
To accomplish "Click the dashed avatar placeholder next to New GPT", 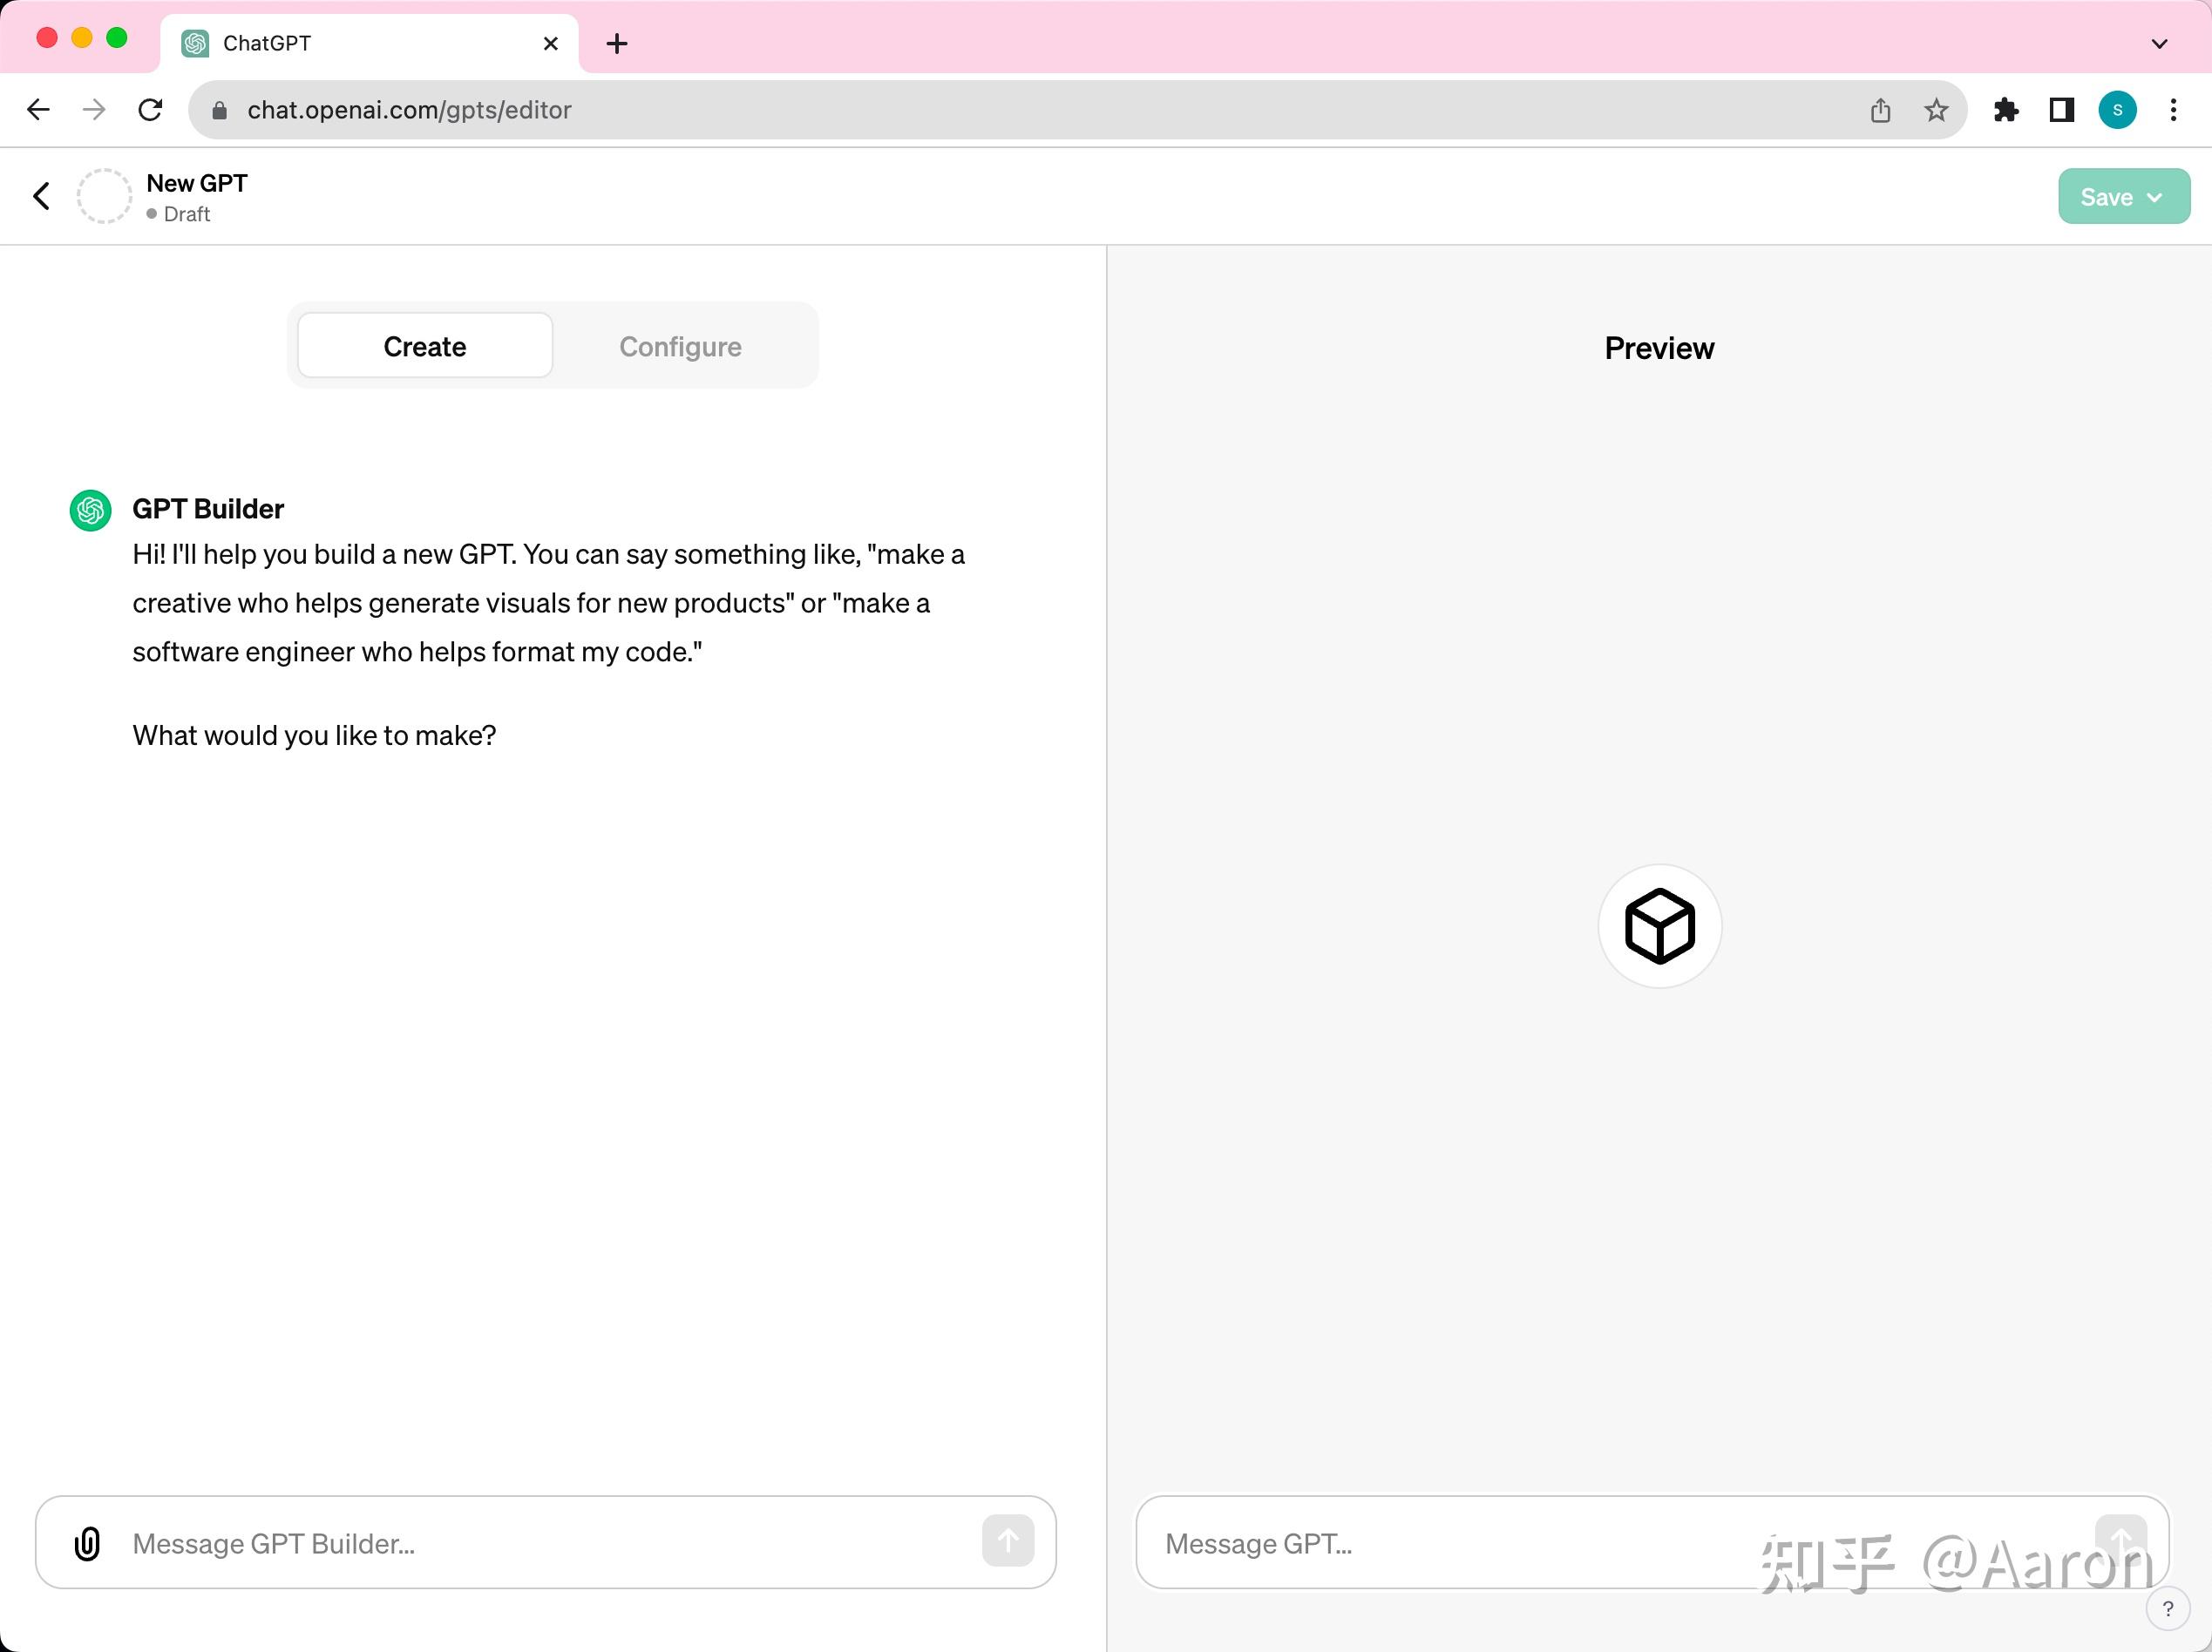I will (x=104, y=195).
